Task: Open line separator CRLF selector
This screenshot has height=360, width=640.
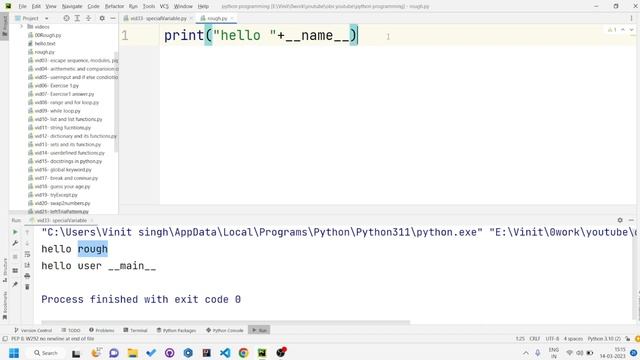Action: point(535,339)
